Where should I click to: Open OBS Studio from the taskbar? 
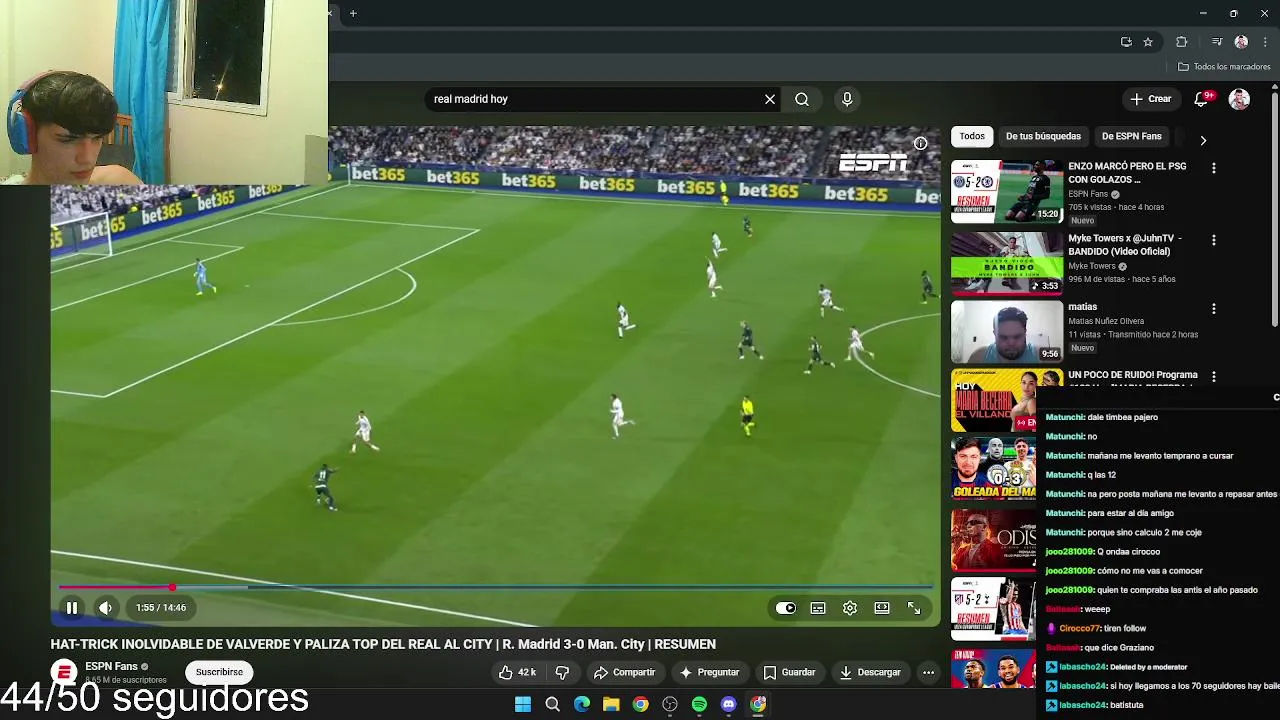click(x=670, y=704)
